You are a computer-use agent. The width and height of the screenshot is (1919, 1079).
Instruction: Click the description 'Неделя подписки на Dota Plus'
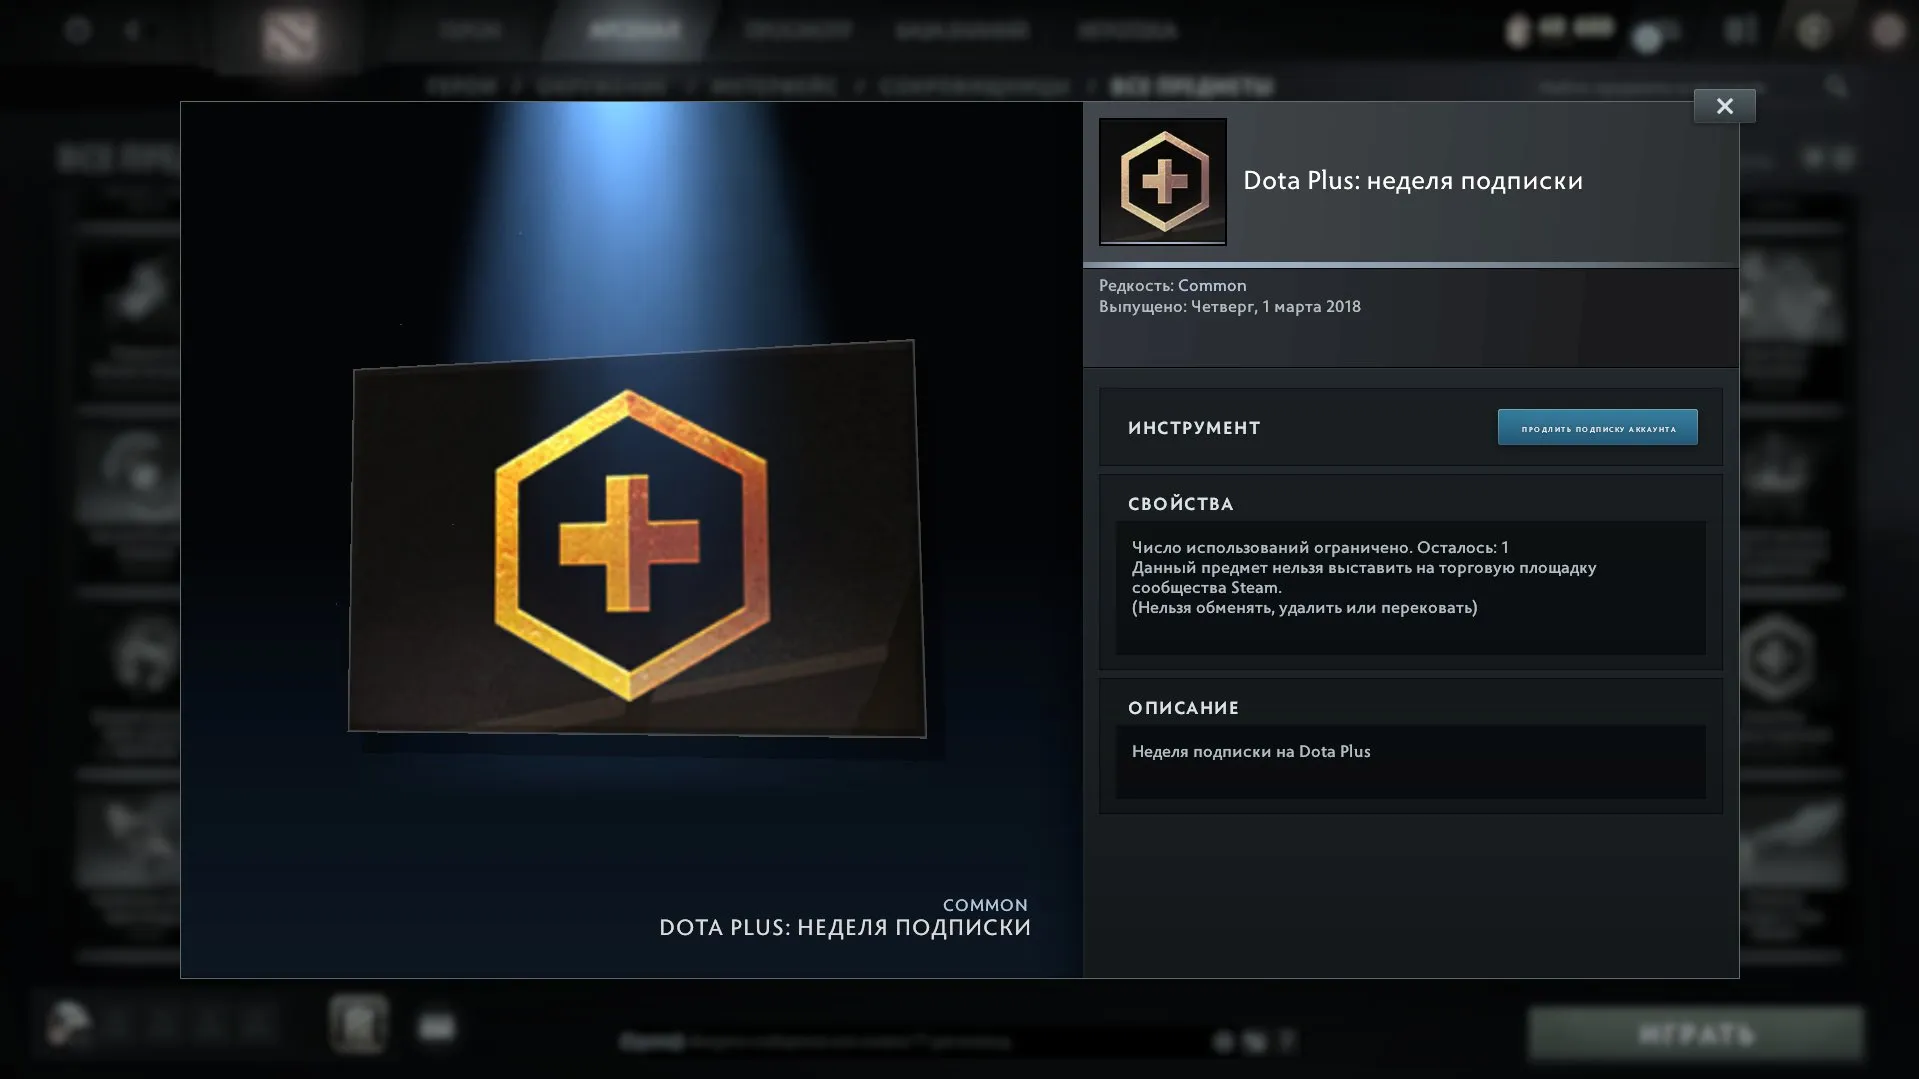click(1251, 752)
